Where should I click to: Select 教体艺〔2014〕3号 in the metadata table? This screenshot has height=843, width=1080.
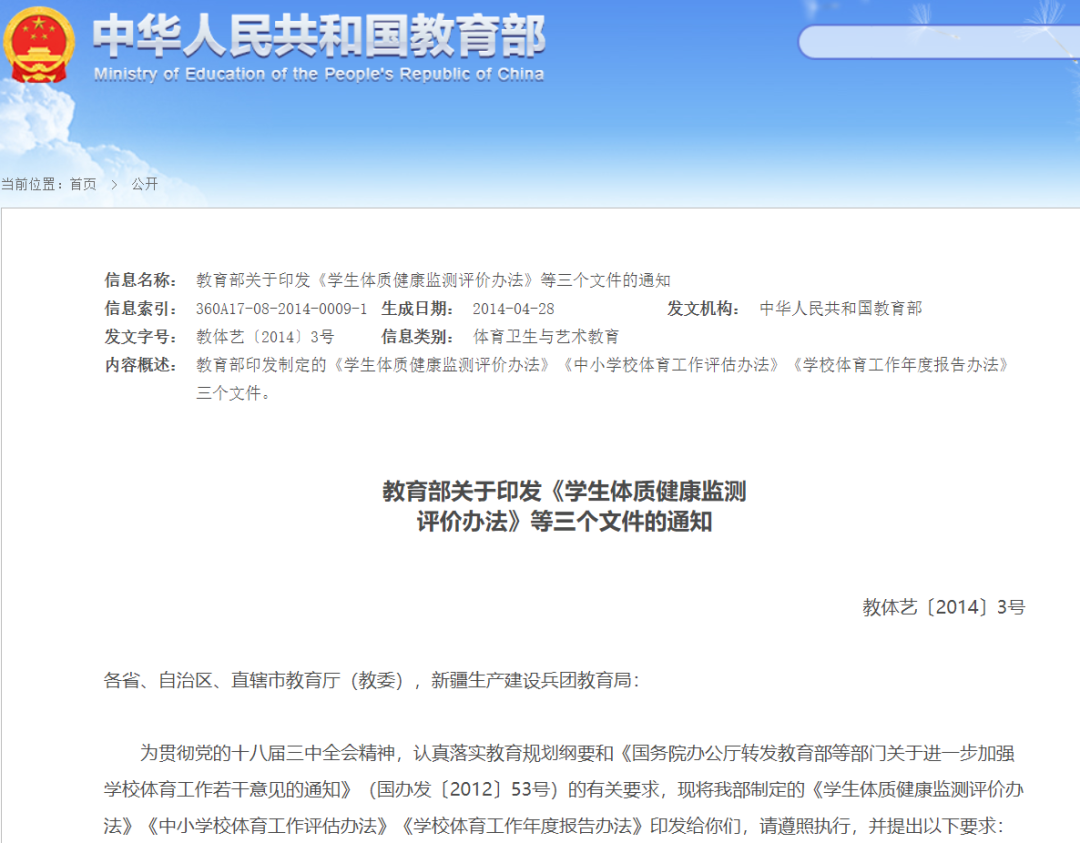[x=265, y=336]
